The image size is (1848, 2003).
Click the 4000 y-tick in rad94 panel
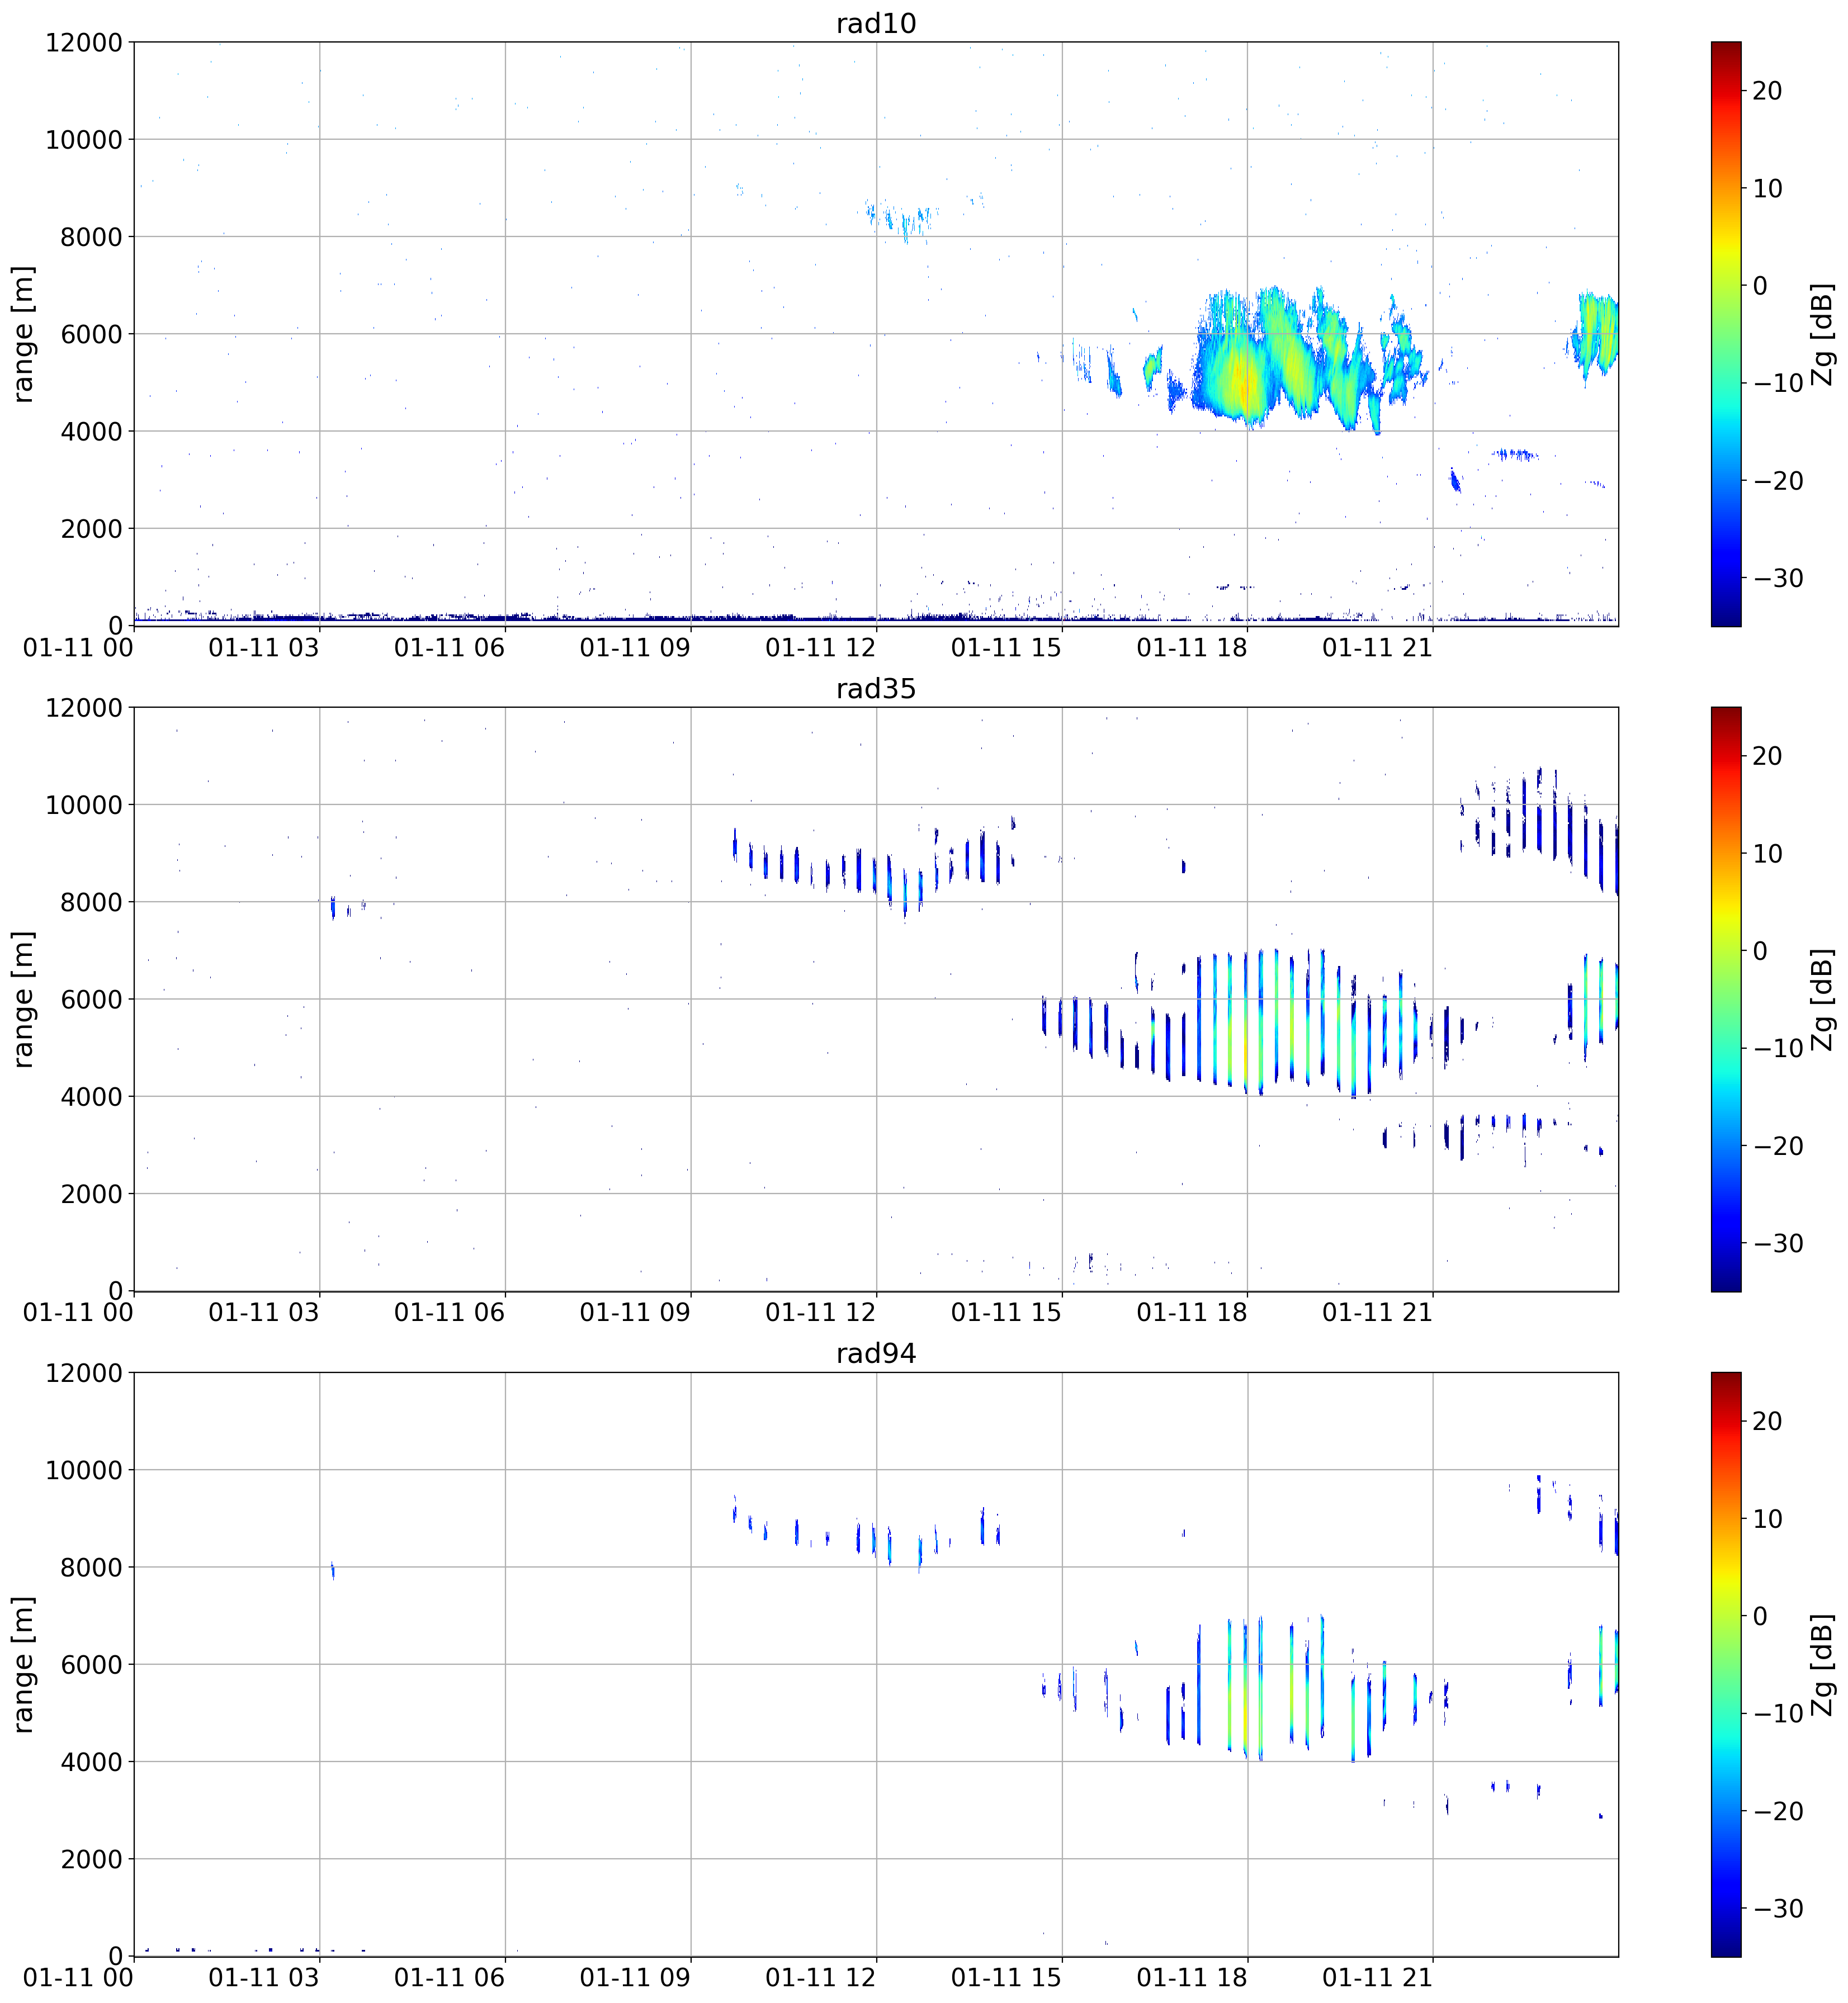pos(91,1761)
